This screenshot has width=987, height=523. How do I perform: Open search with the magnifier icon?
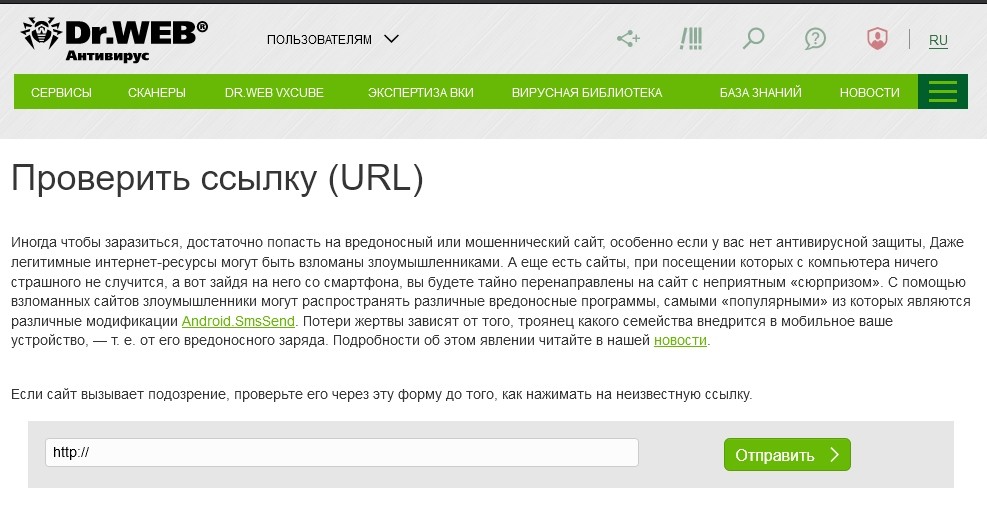753,39
